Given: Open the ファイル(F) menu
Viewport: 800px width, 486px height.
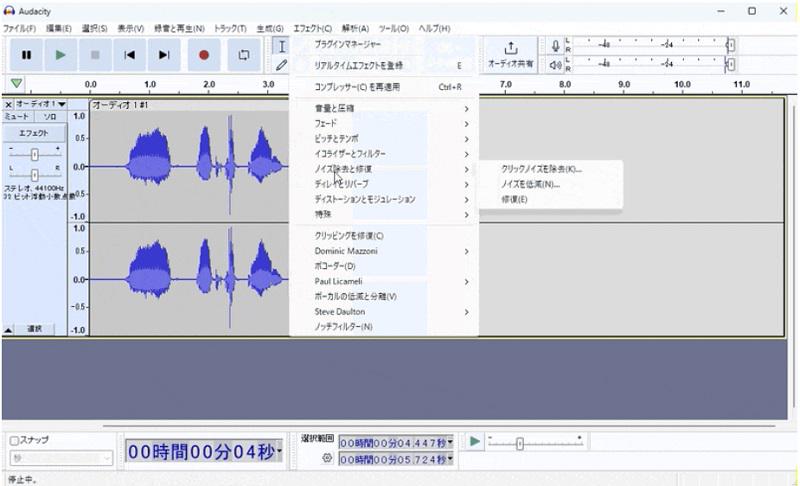Looking at the screenshot, I should point(19,29).
